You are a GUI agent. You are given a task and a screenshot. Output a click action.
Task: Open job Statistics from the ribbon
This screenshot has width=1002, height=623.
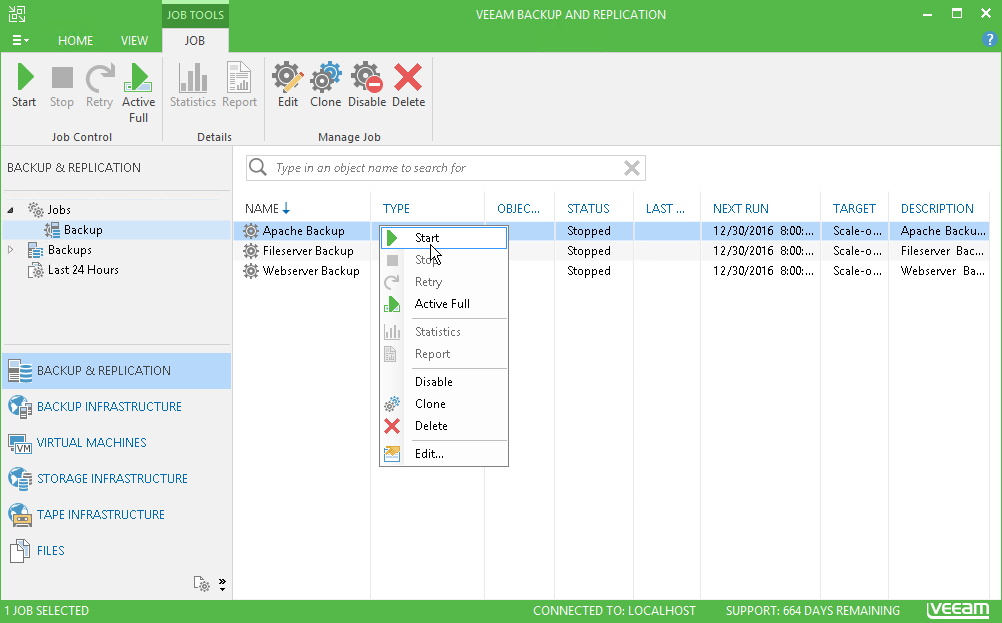193,85
